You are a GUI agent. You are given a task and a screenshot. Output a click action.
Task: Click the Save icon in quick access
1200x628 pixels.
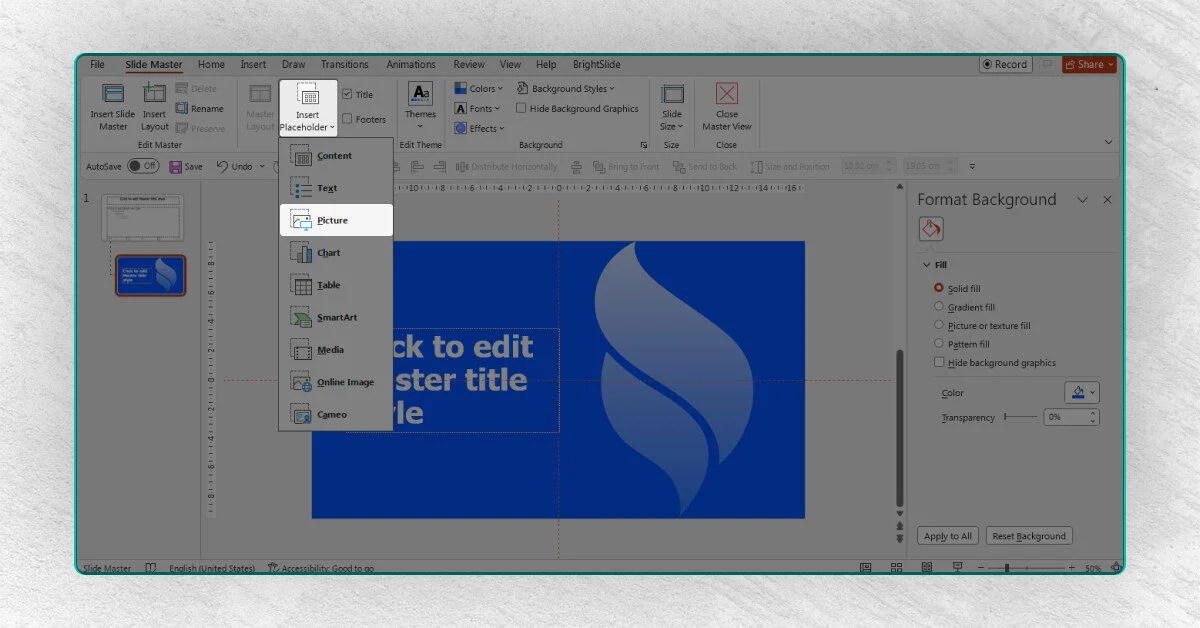176,167
